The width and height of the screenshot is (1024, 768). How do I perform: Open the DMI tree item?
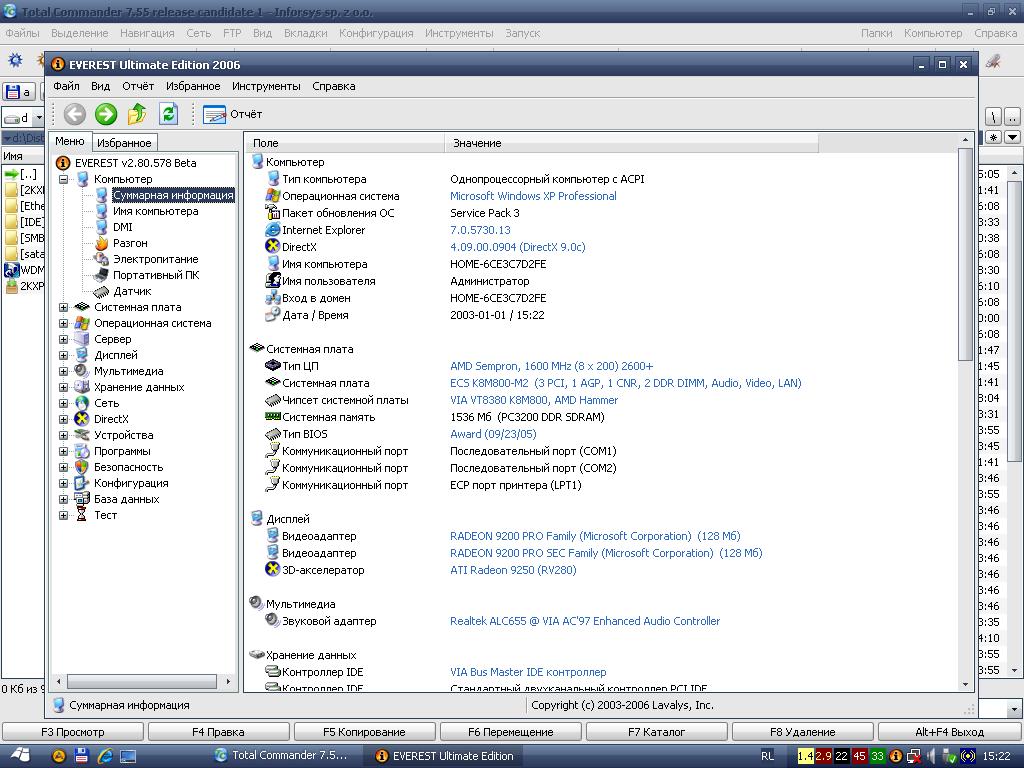pyautogui.click(x=122, y=227)
